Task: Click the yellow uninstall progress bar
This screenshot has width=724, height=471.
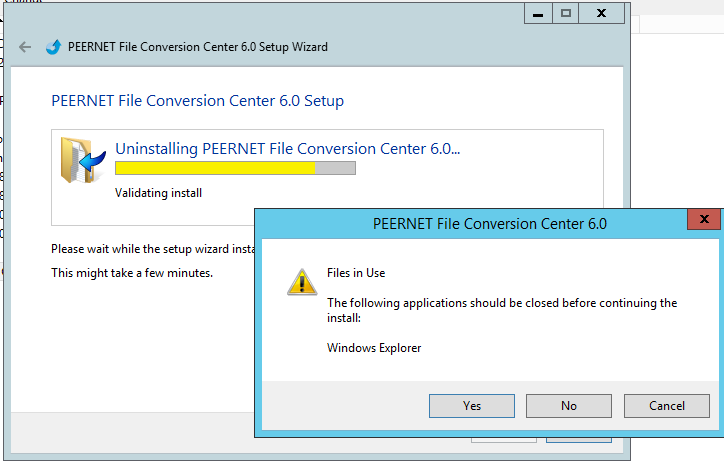Action: [235, 168]
